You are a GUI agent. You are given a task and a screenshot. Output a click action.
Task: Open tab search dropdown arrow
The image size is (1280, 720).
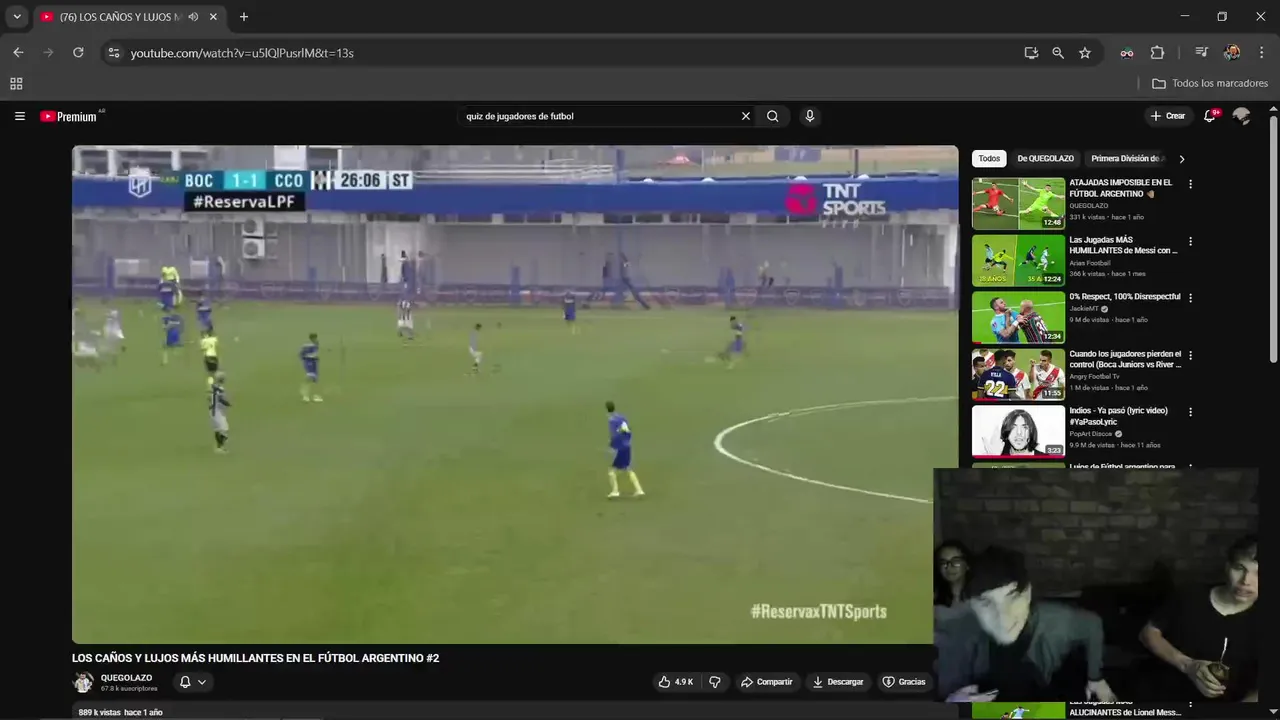click(17, 17)
